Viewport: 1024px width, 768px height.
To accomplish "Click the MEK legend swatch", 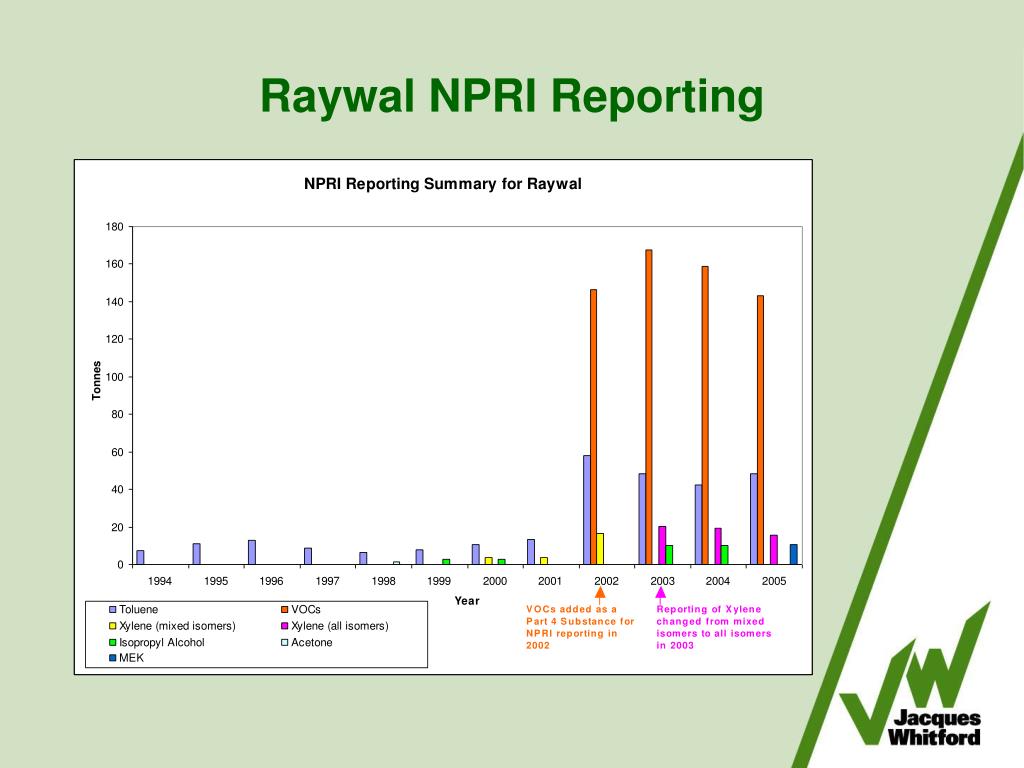I will [x=112, y=658].
